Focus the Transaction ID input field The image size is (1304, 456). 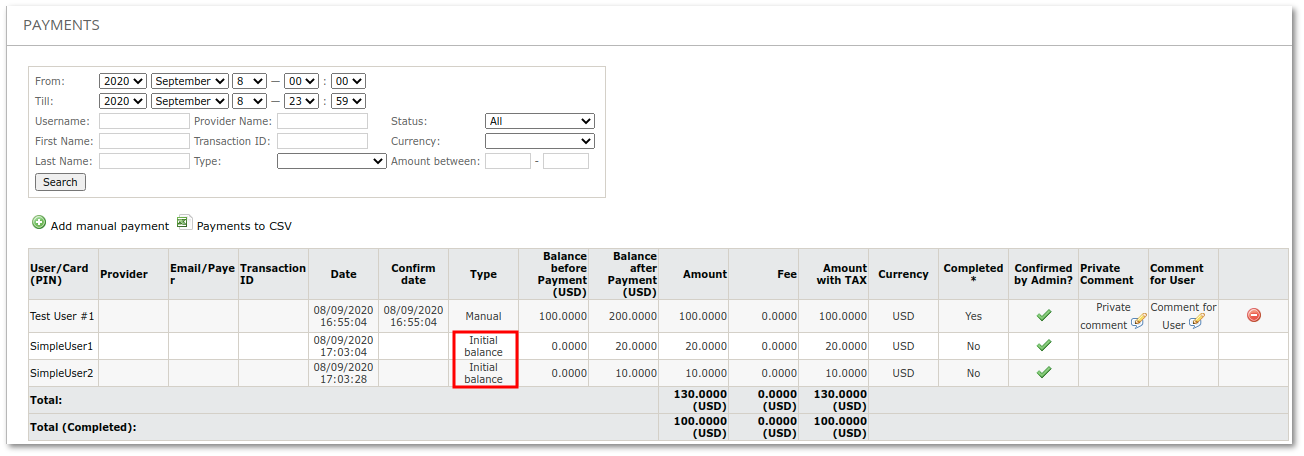322,141
